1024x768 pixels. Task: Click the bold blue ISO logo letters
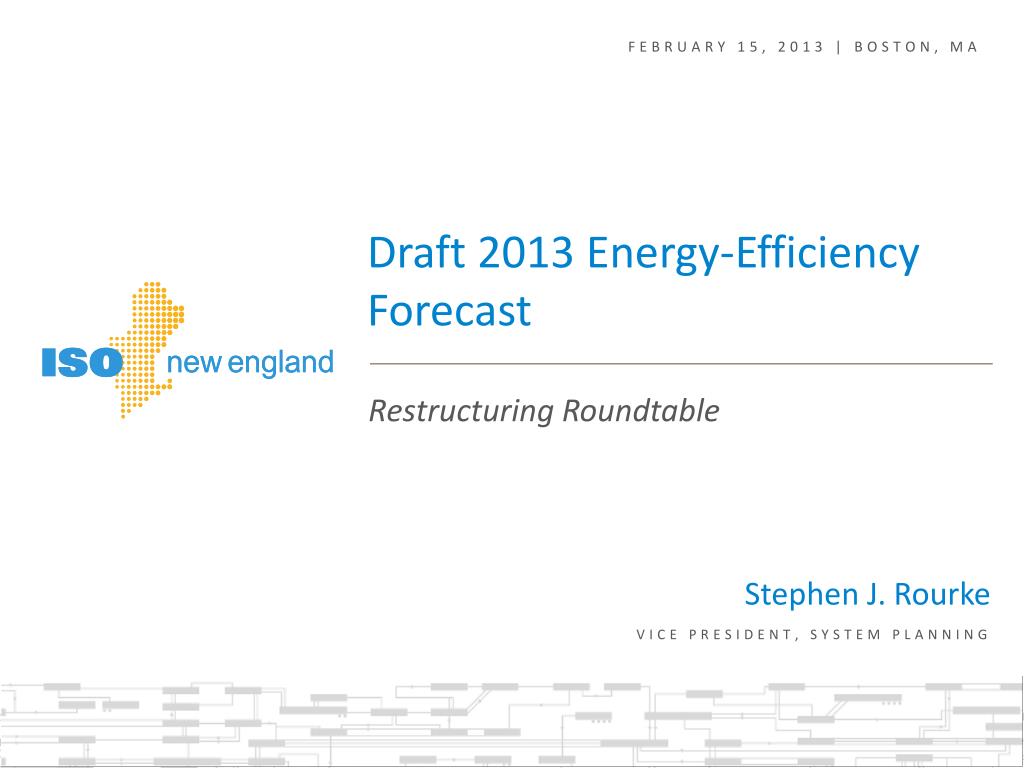pos(82,362)
